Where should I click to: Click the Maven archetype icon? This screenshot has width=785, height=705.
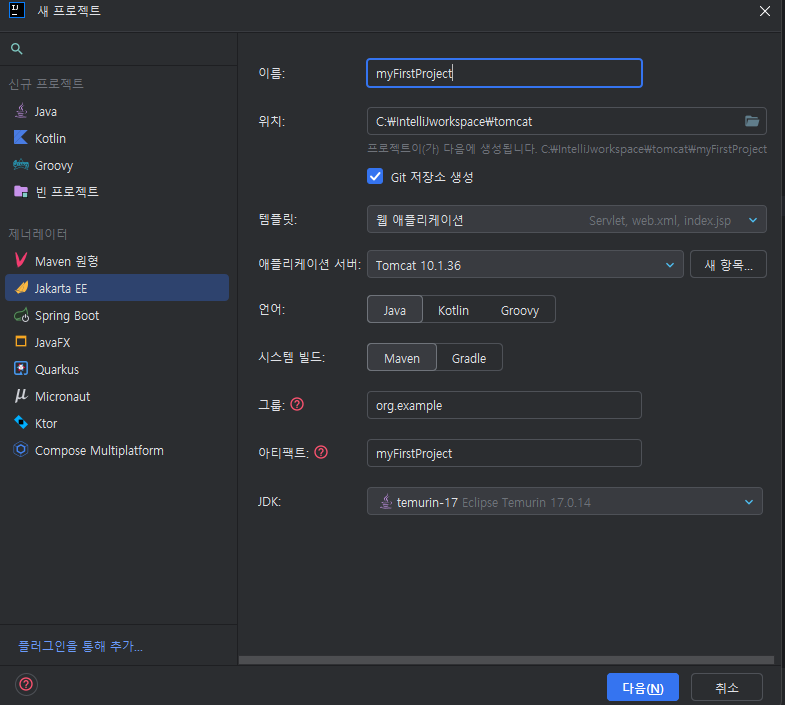point(21,260)
